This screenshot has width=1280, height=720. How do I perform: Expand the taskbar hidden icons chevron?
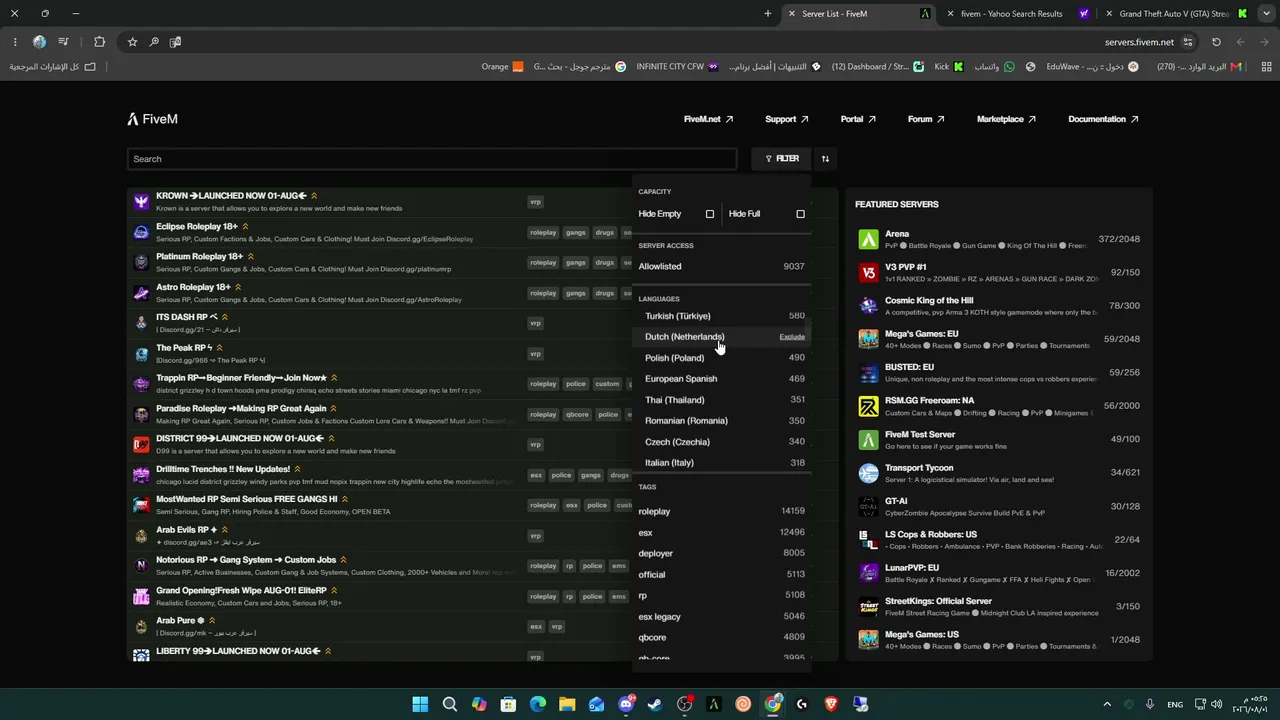pyautogui.click(x=1107, y=704)
